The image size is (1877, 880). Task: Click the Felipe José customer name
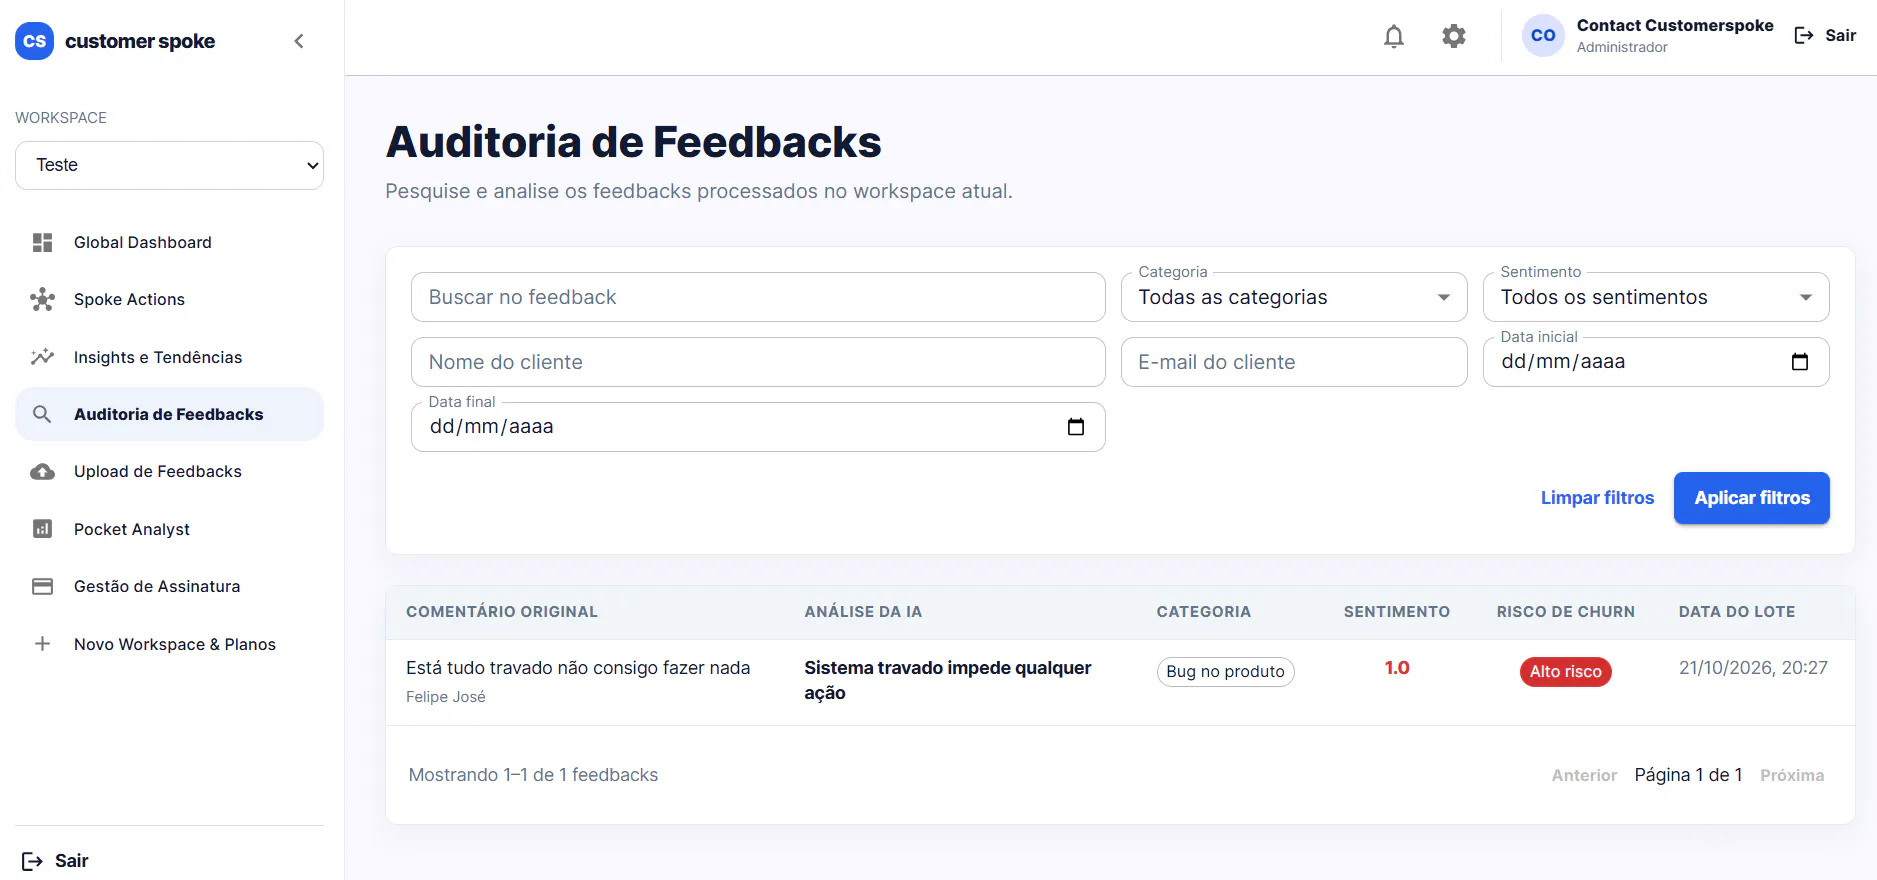coord(446,697)
